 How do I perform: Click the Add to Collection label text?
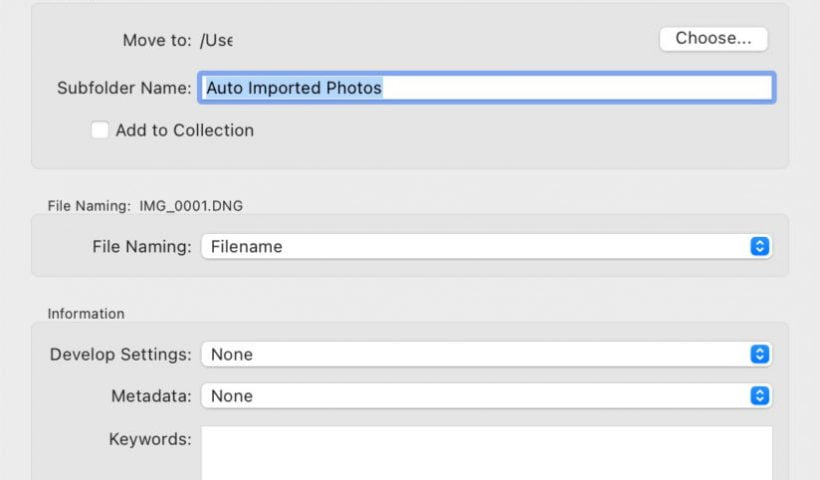pos(184,130)
